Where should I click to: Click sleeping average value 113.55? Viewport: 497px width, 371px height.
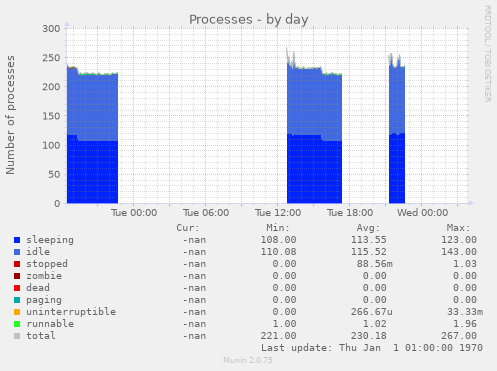coord(369,240)
